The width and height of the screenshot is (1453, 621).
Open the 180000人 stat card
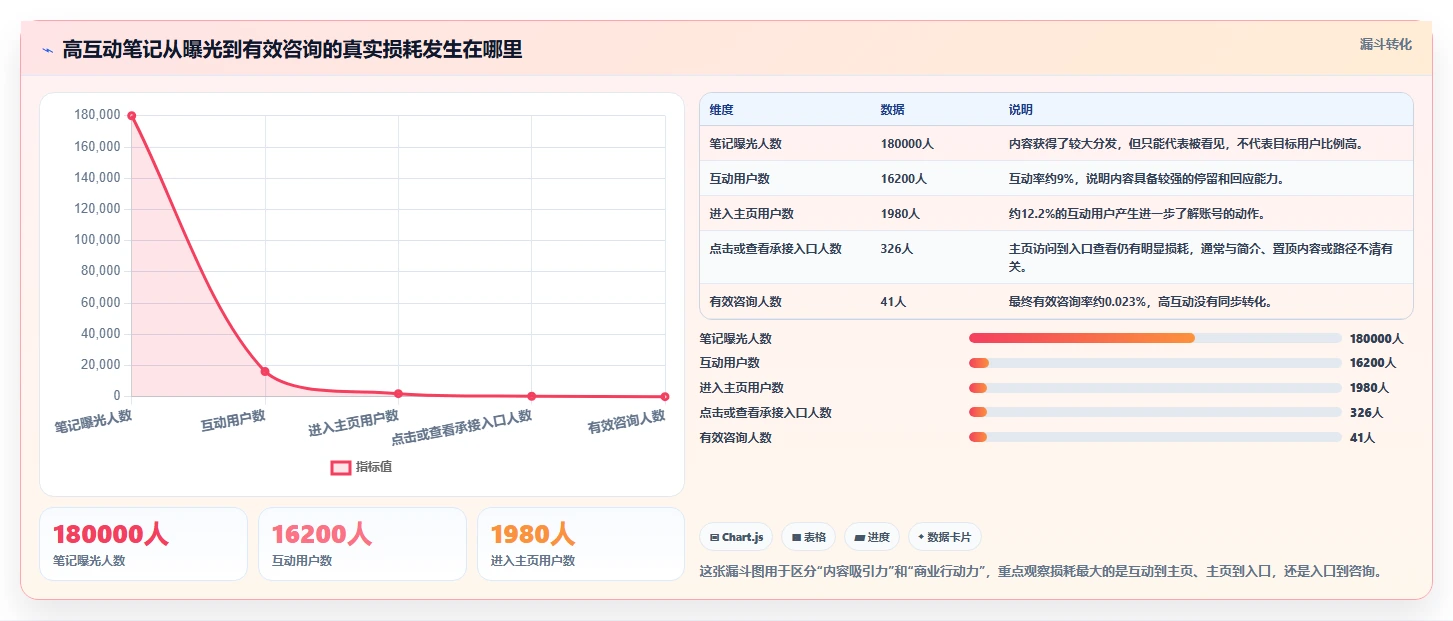(x=143, y=544)
